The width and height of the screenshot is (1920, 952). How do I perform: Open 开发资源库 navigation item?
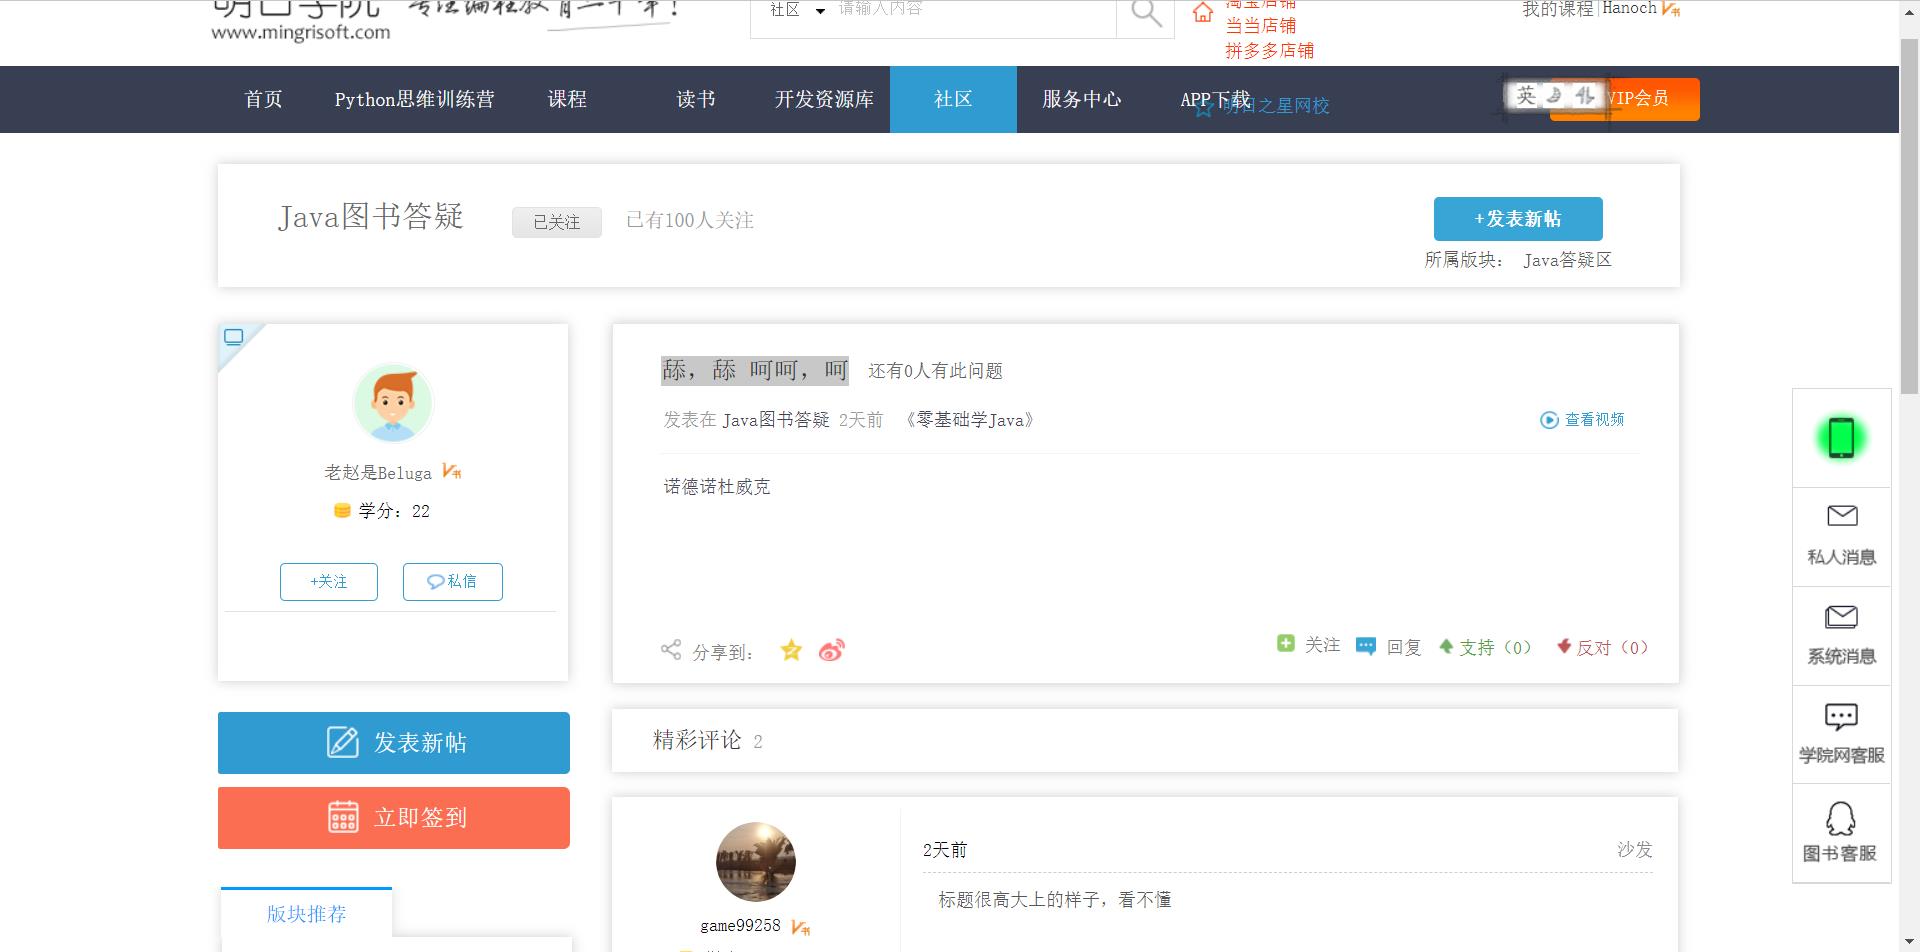(x=824, y=99)
